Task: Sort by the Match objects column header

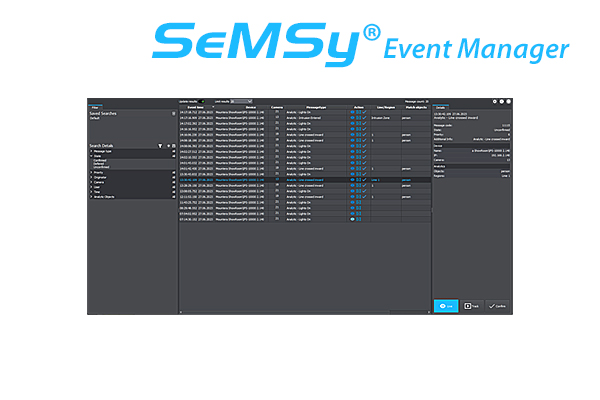Action: 416,108
